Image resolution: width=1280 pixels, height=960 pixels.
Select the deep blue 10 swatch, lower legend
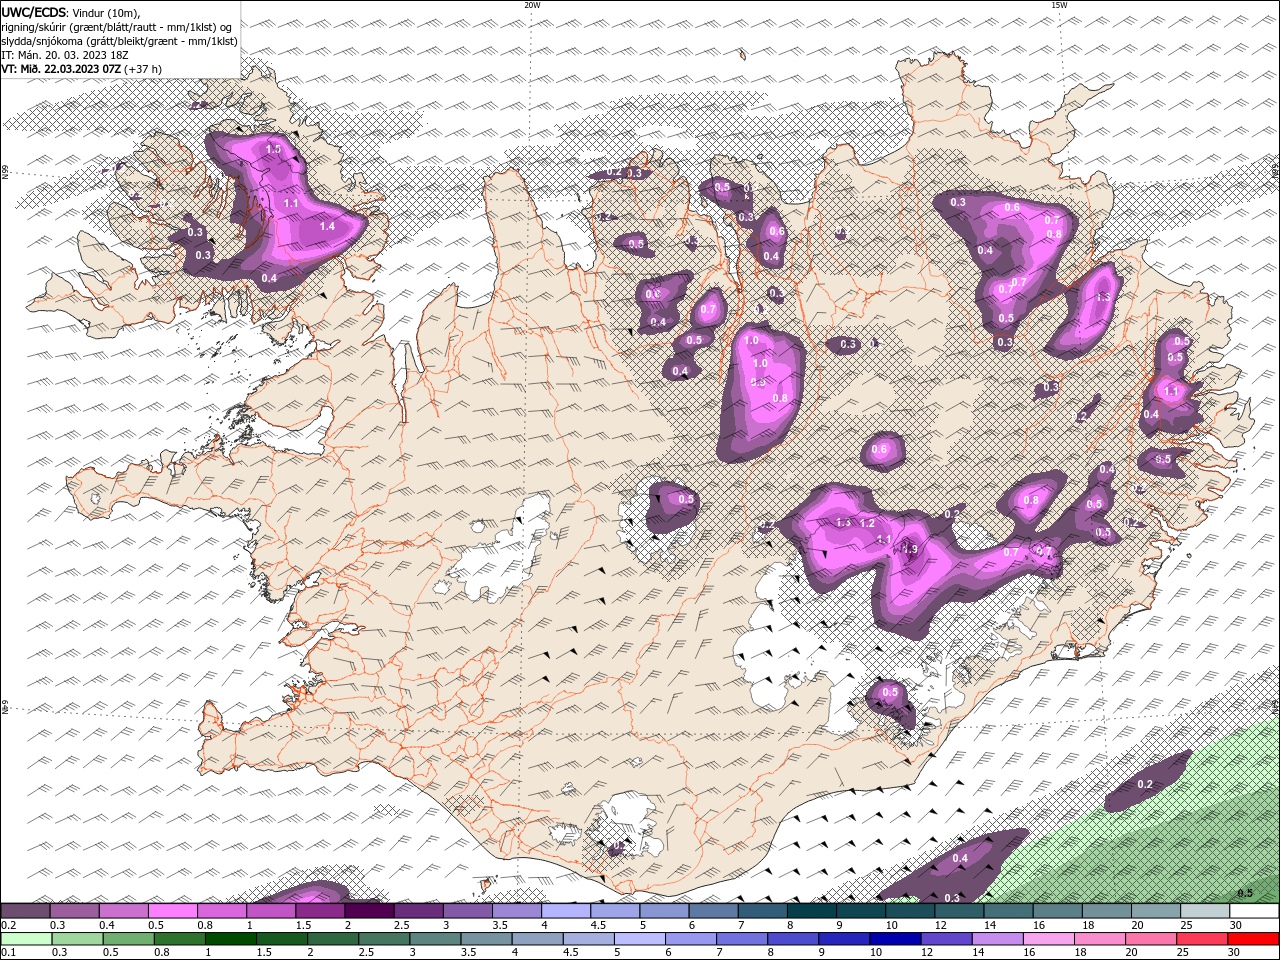(893, 939)
